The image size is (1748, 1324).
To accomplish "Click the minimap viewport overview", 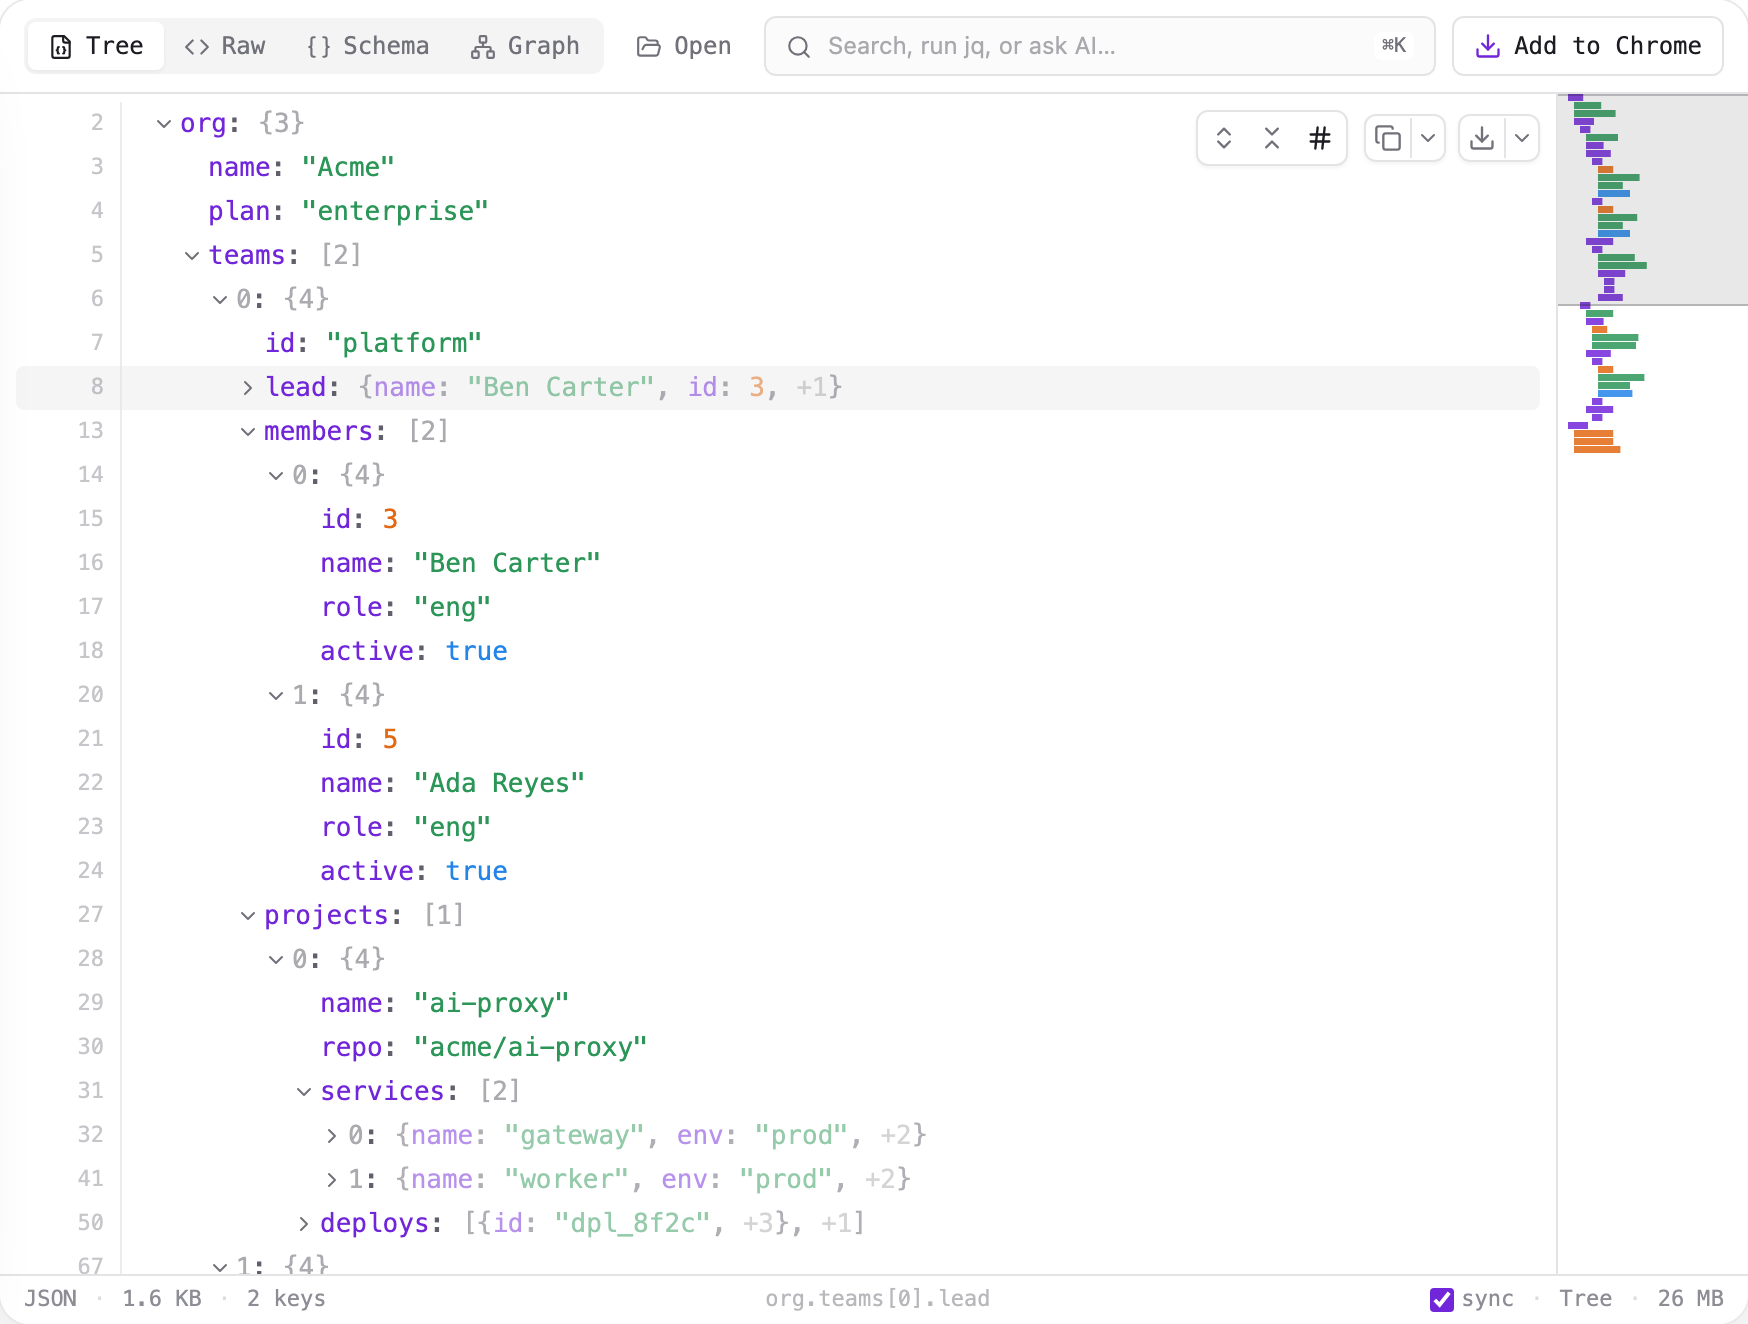I will click(1652, 200).
